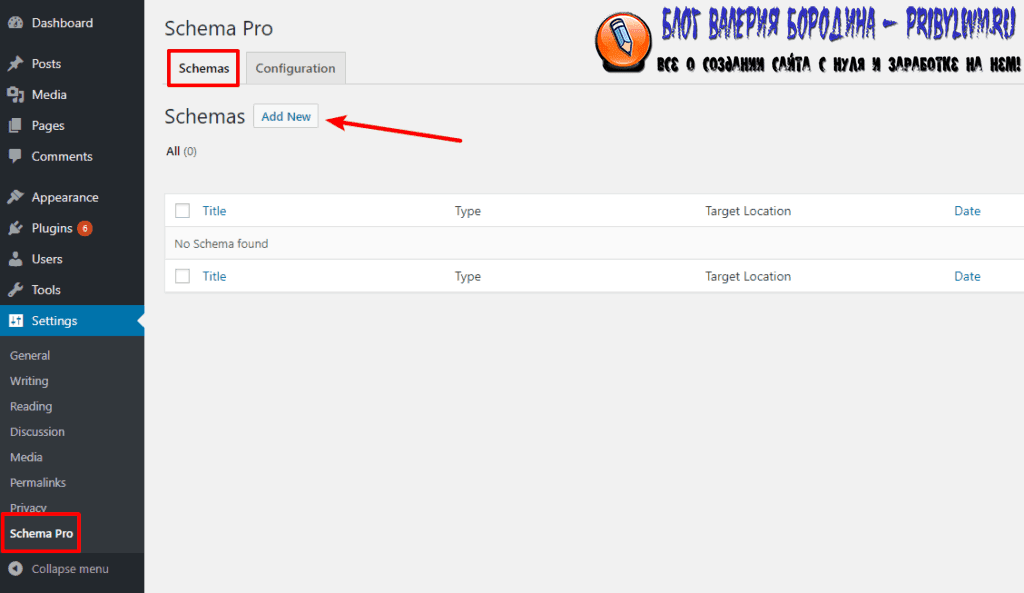Click the Dashboard gauge icon
The height and width of the screenshot is (593, 1024).
(x=15, y=23)
